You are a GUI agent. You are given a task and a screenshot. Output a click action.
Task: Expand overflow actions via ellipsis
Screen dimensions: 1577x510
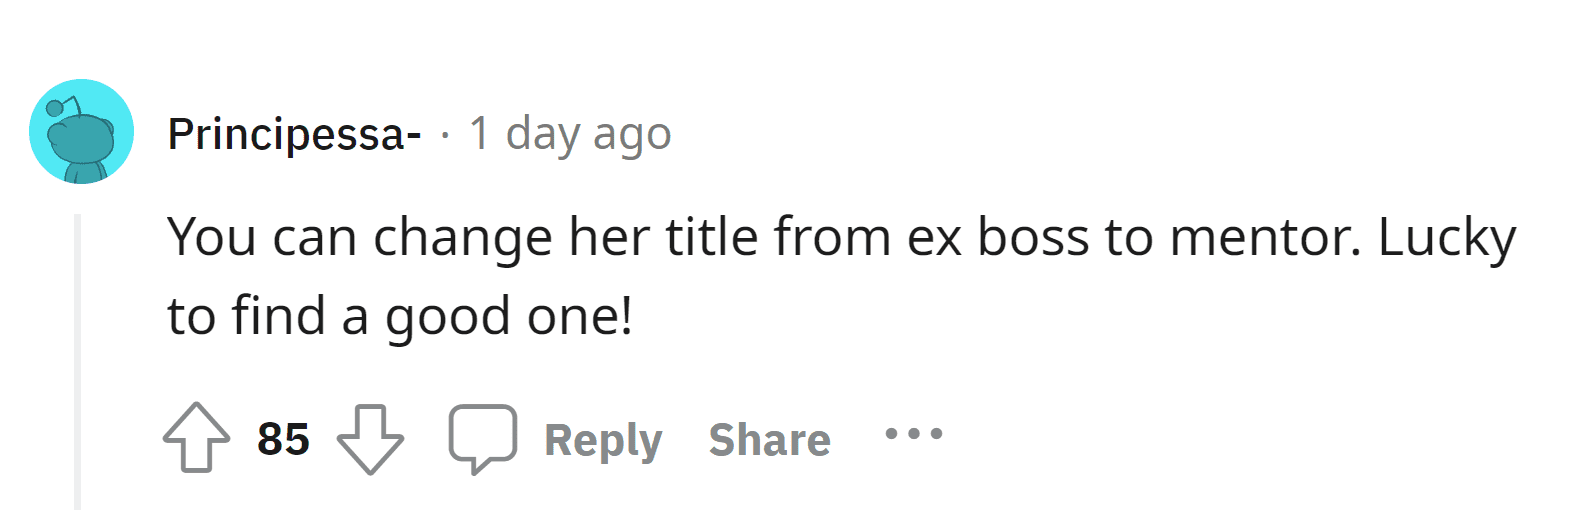[x=913, y=434]
